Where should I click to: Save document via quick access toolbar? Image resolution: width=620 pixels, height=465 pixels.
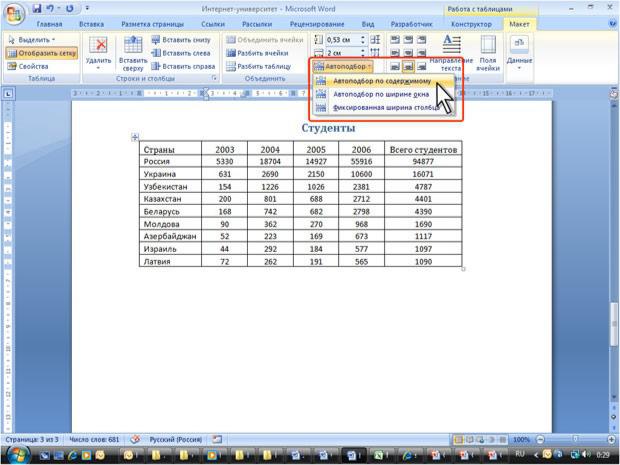click(37, 8)
